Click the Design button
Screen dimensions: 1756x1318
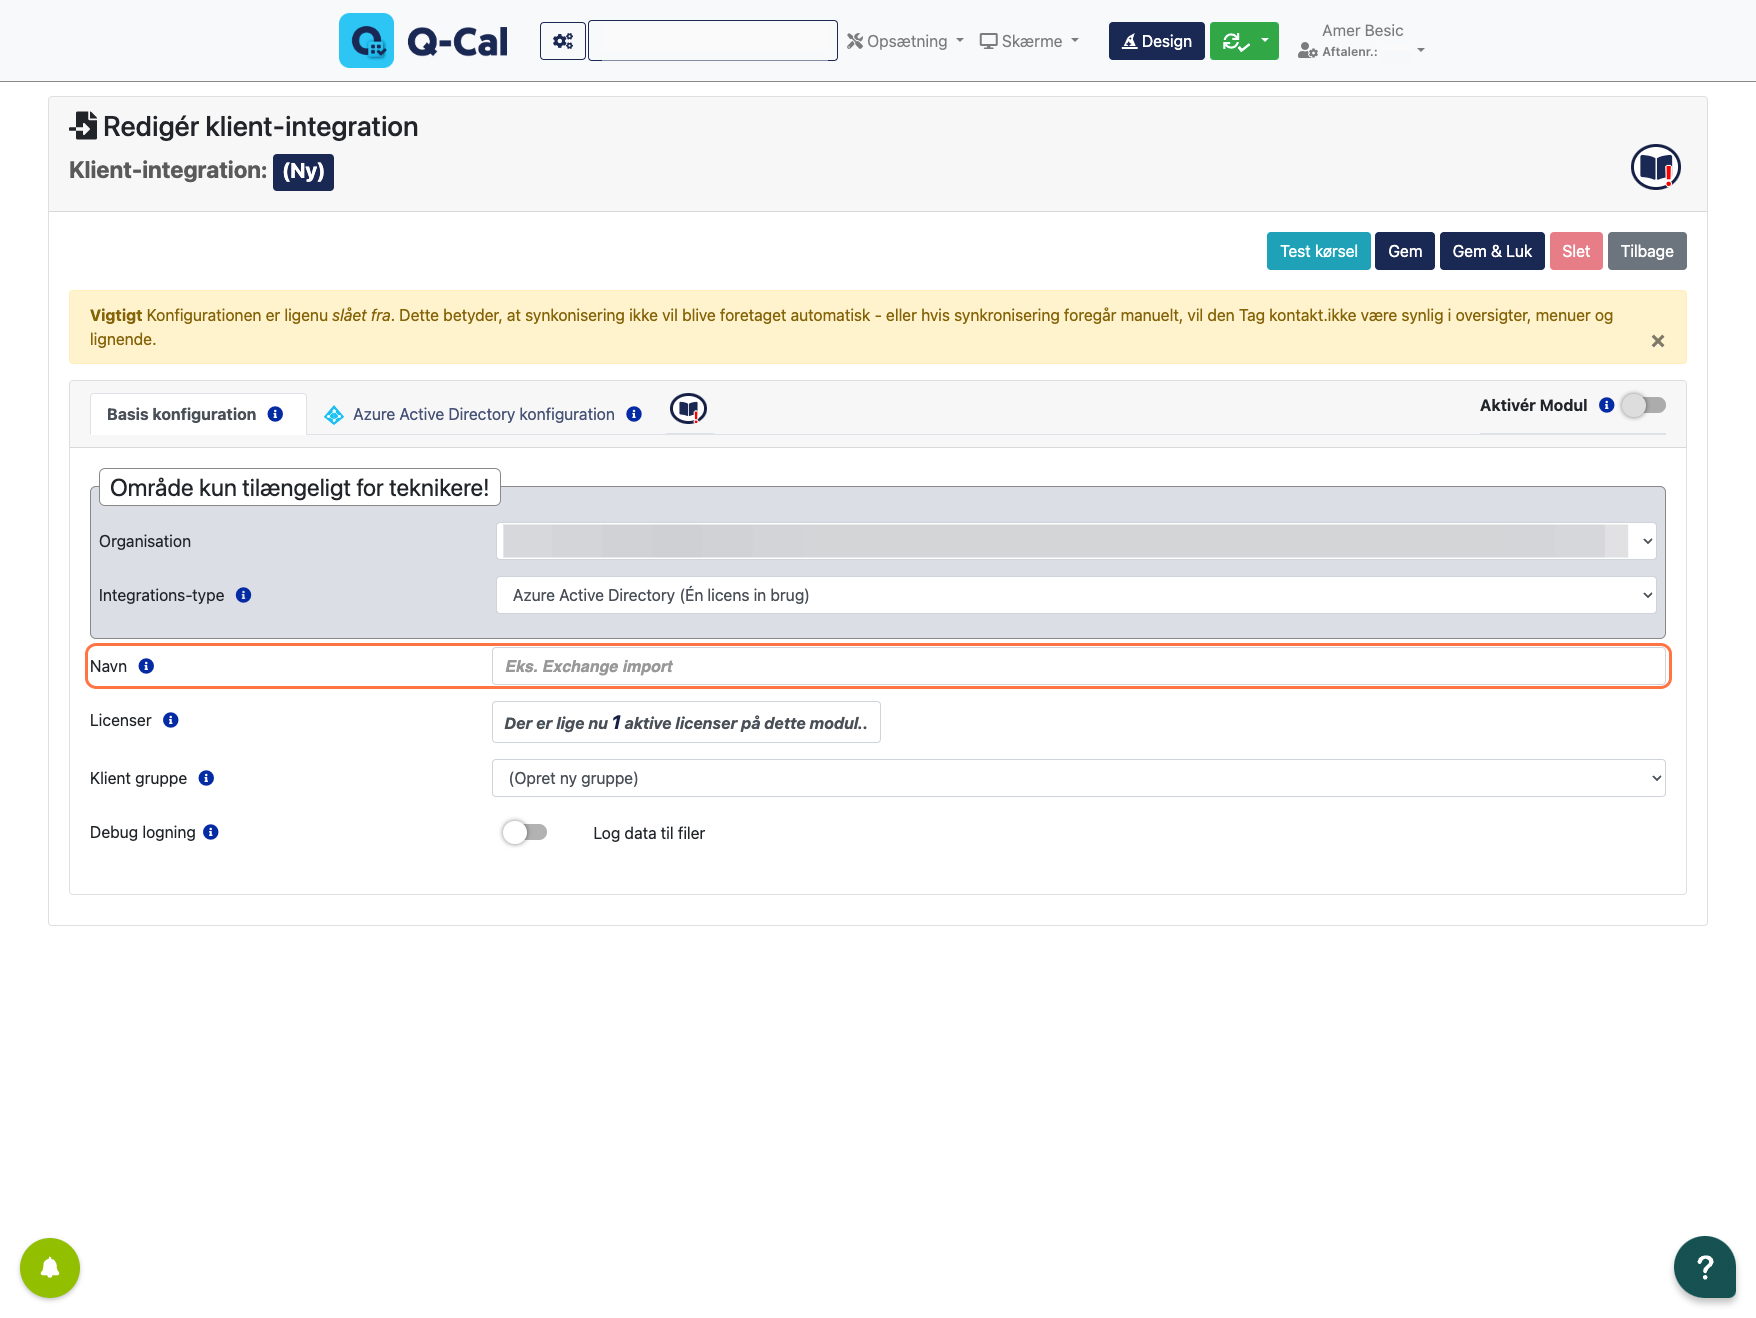coord(1157,41)
